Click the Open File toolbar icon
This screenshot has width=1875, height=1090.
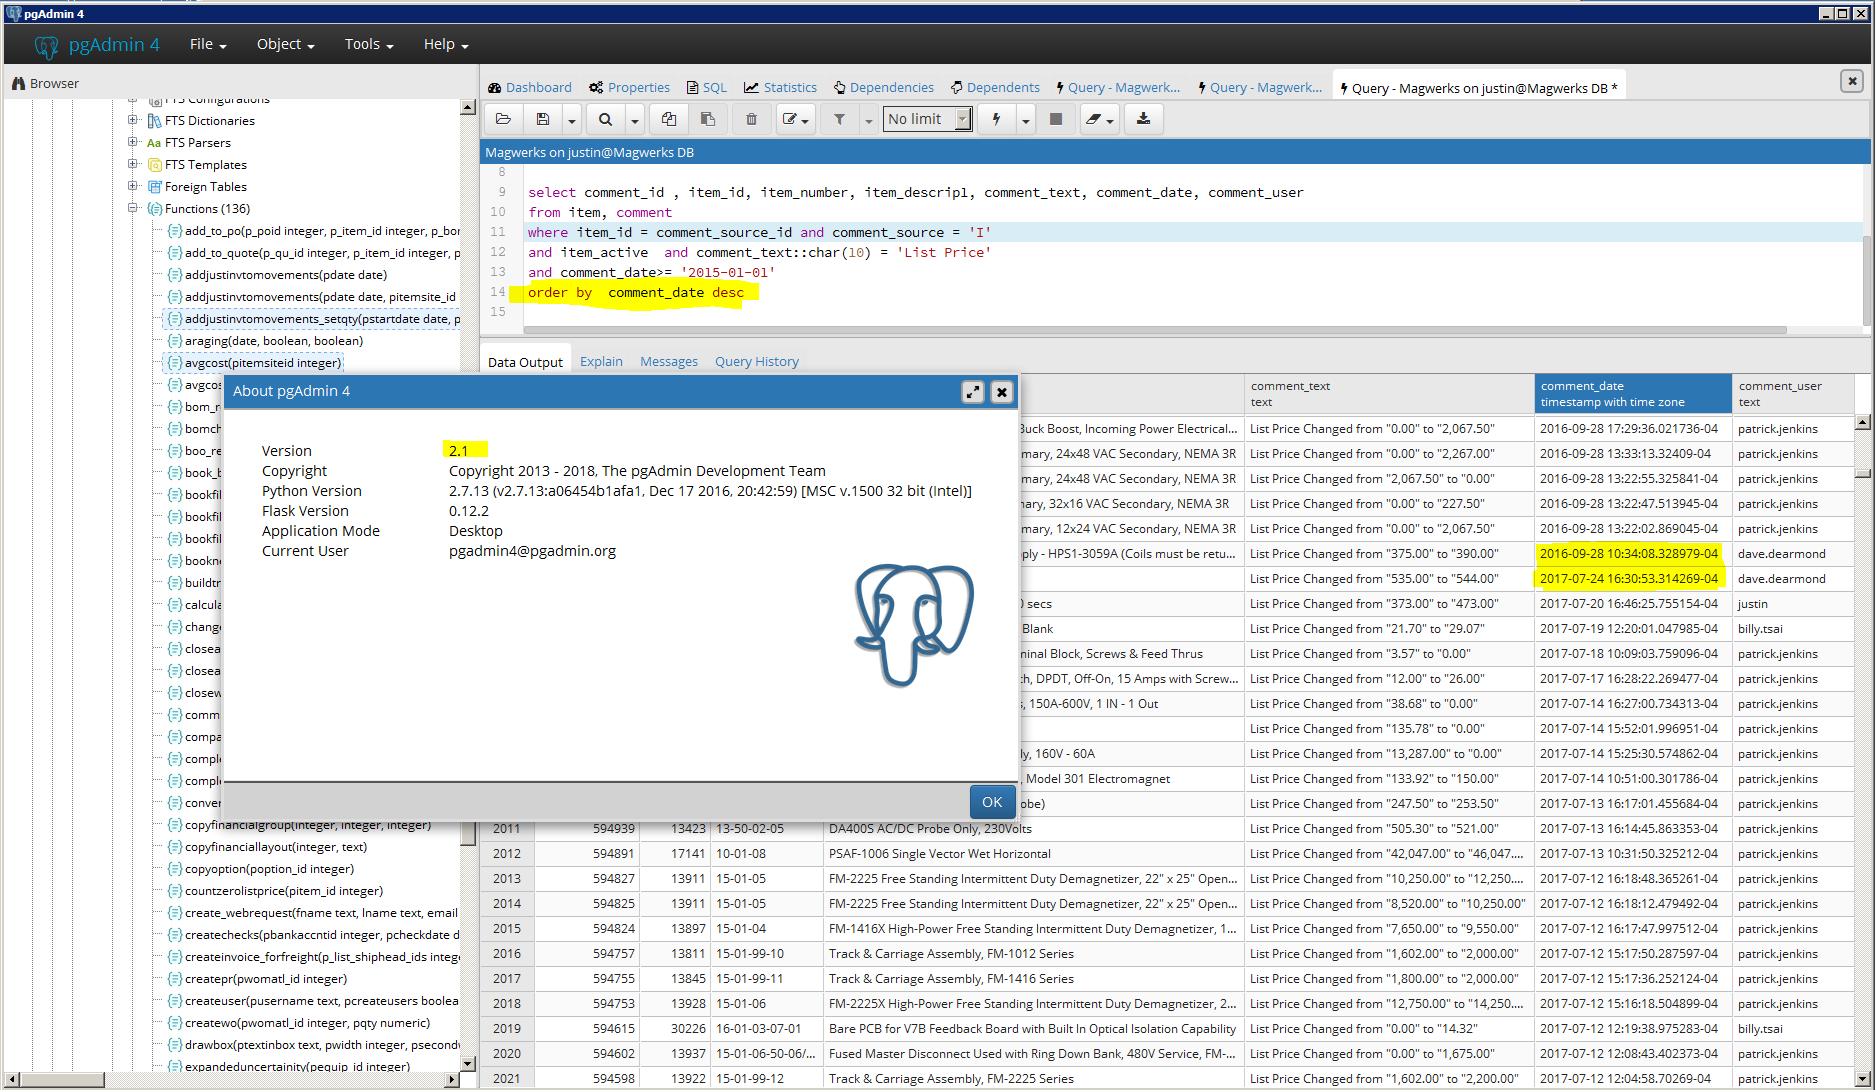(x=504, y=119)
